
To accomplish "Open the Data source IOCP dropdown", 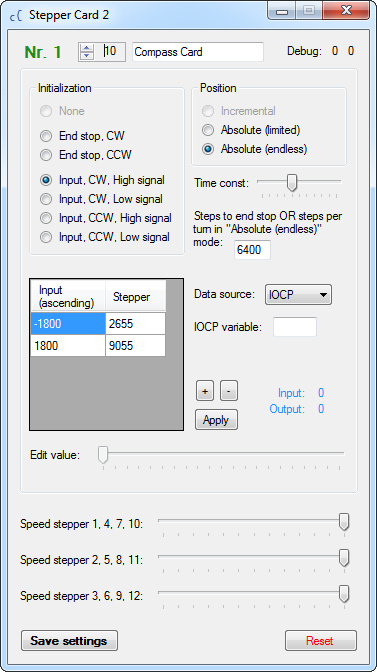I will coord(298,294).
